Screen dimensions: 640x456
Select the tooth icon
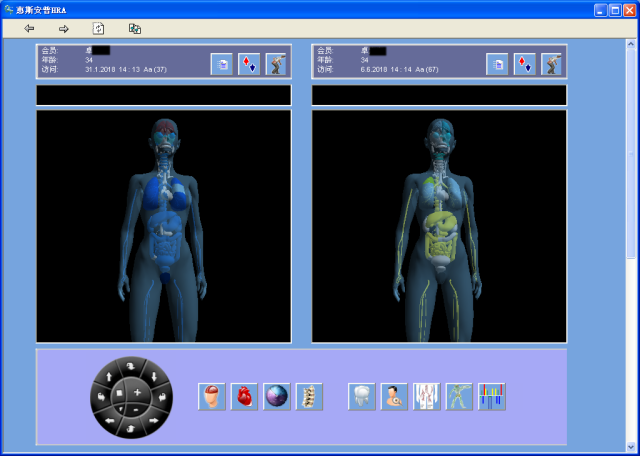[361, 396]
